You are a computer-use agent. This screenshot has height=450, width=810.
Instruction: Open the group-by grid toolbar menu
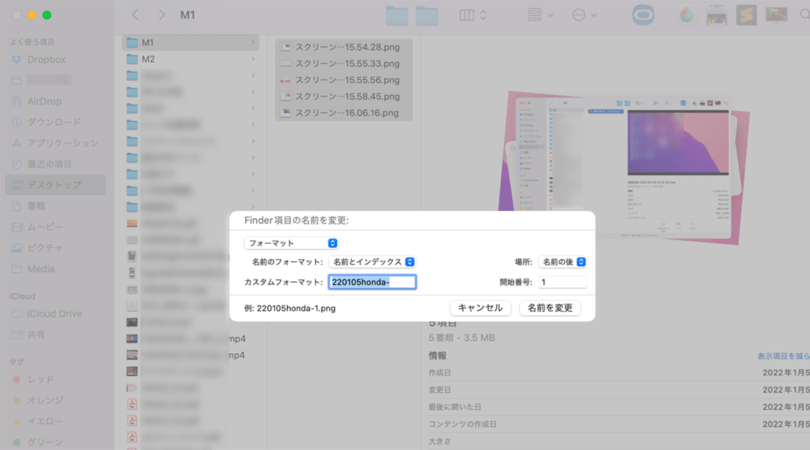coord(539,16)
